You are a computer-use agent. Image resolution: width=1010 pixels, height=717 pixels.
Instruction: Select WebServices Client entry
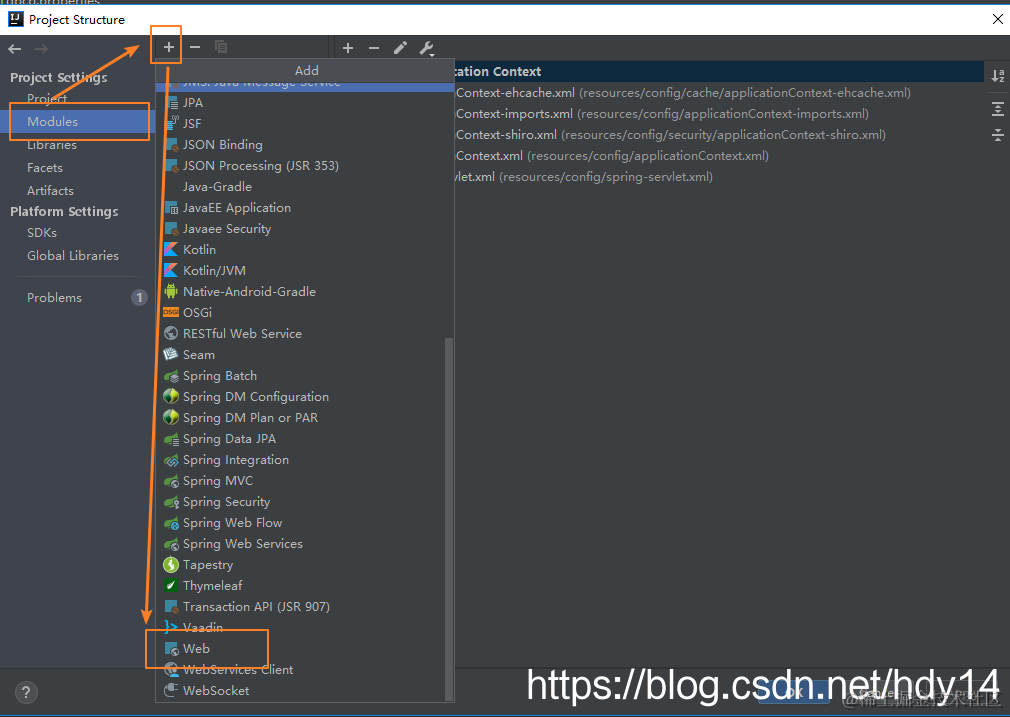tap(301, 670)
